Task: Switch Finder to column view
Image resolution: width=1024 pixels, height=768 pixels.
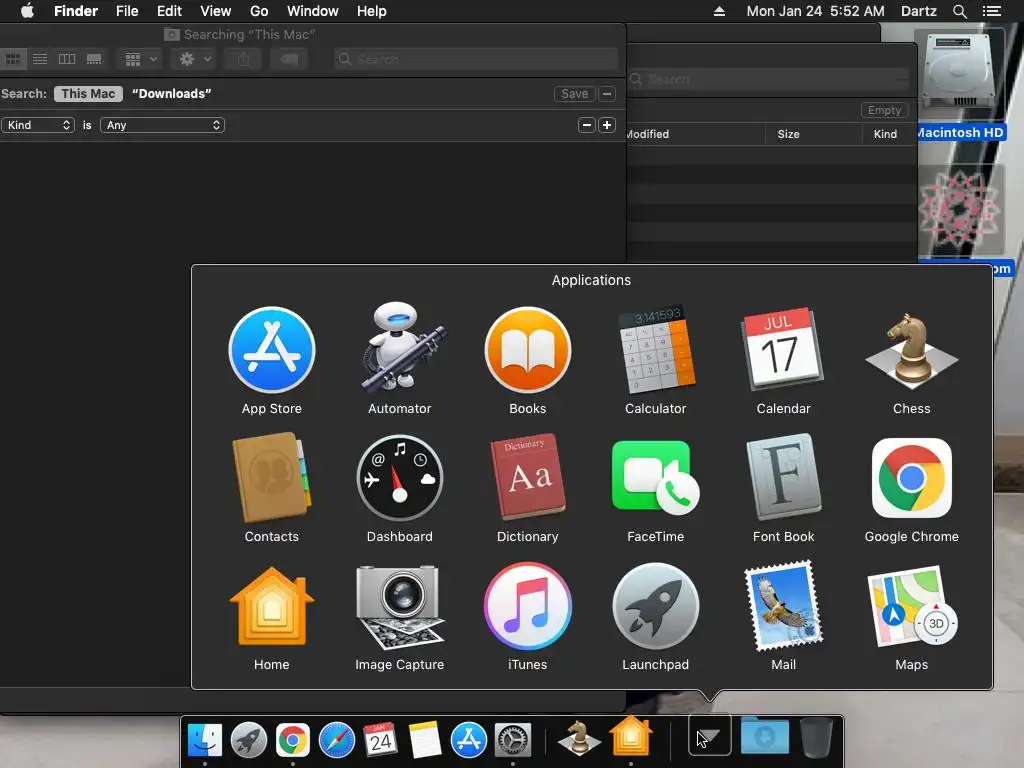Action: (67, 59)
